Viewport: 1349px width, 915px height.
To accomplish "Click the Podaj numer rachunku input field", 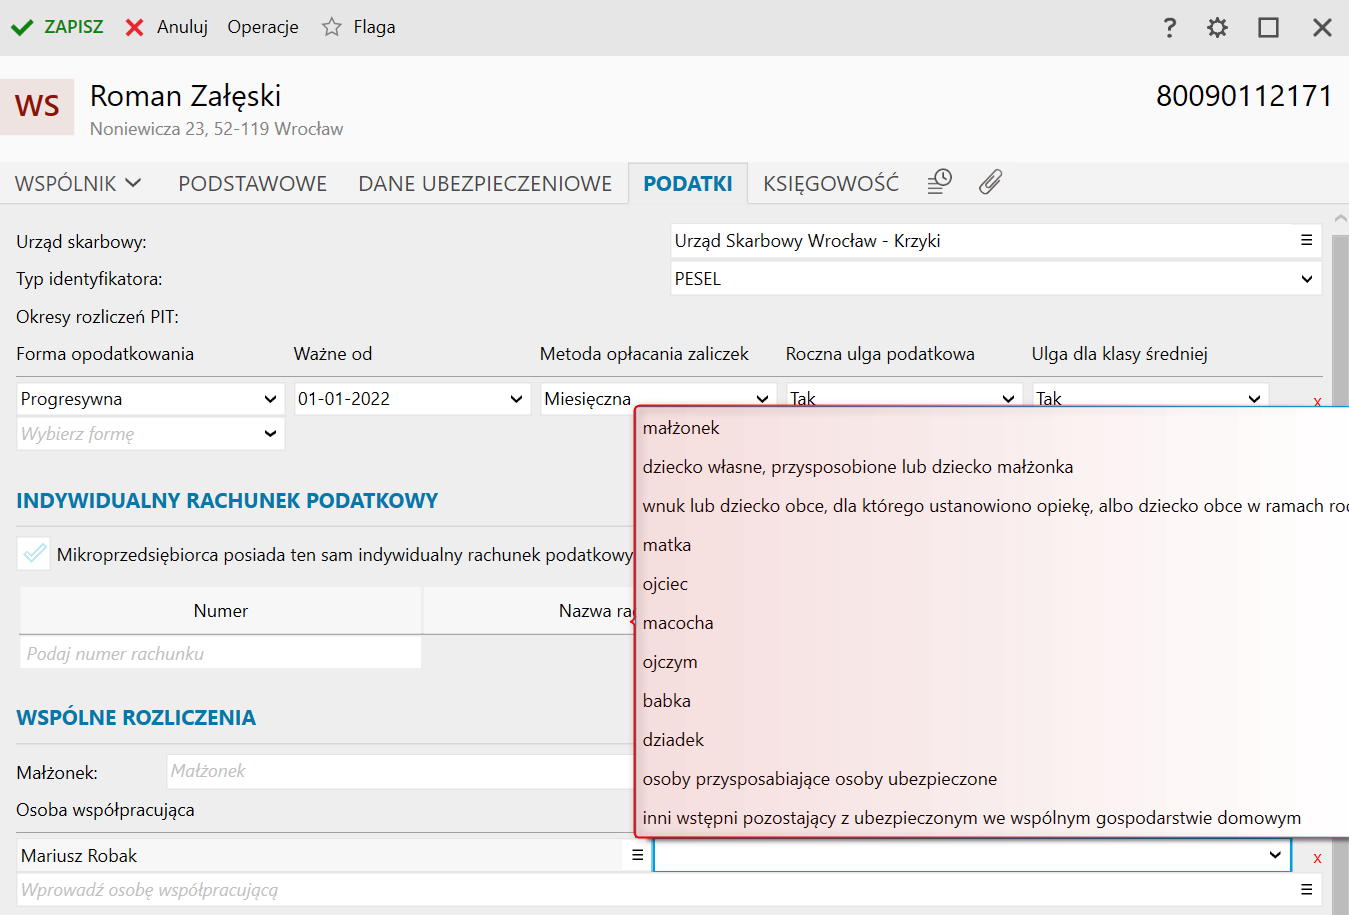I will click(220, 653).
